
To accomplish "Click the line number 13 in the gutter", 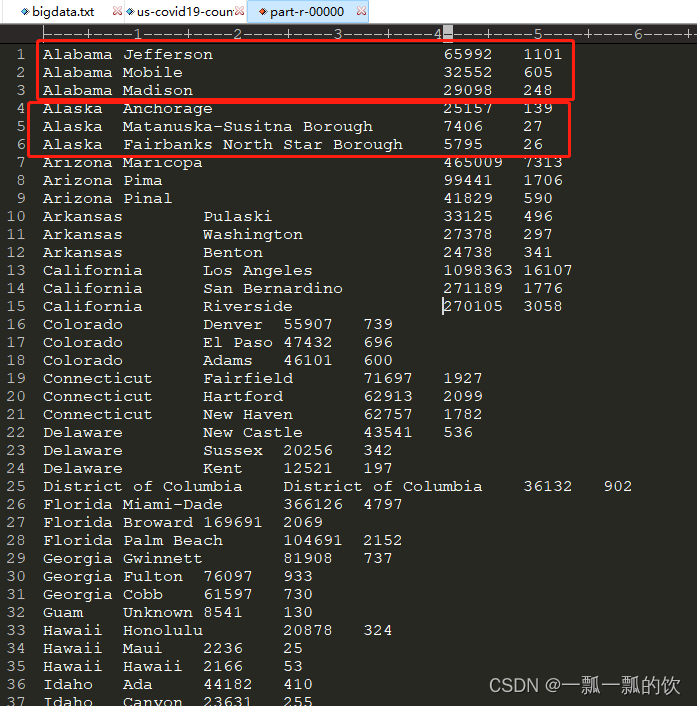I will point(16,270).
